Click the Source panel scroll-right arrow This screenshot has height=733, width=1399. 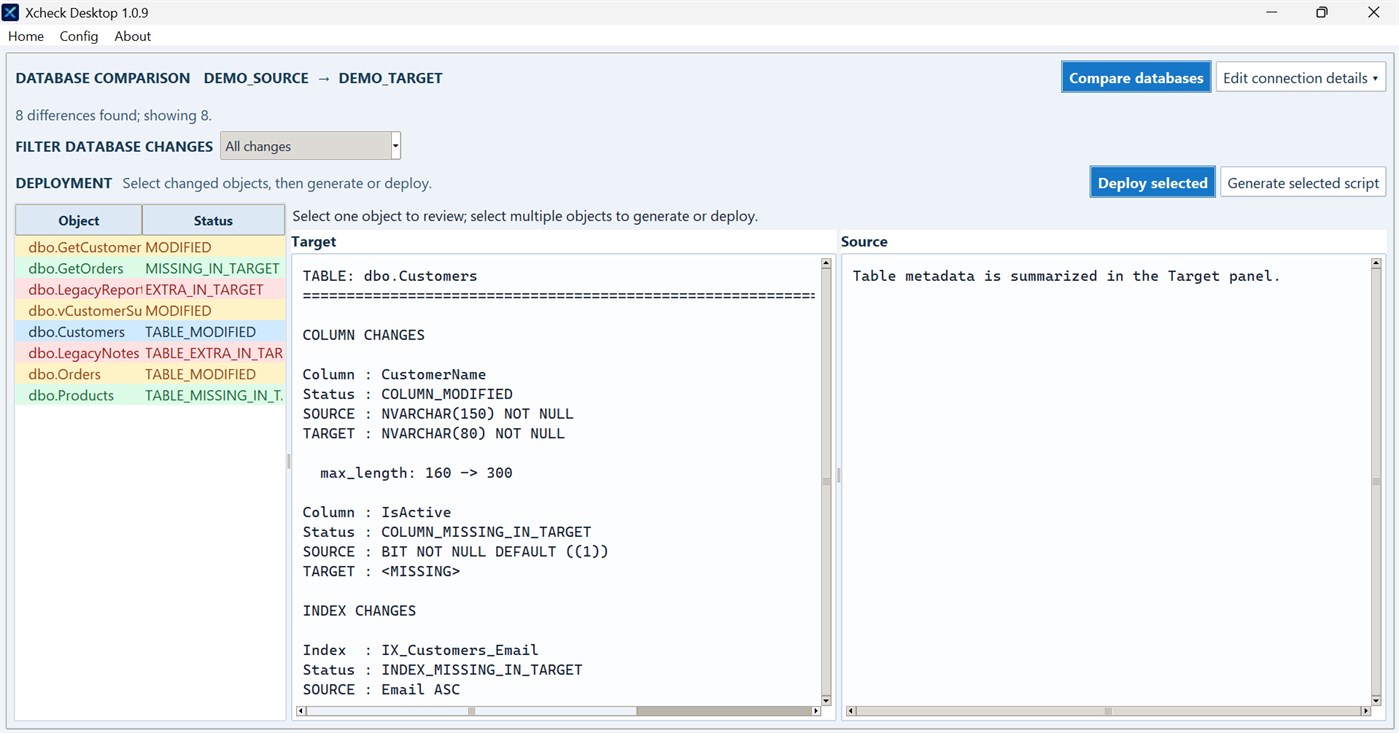1366,711
